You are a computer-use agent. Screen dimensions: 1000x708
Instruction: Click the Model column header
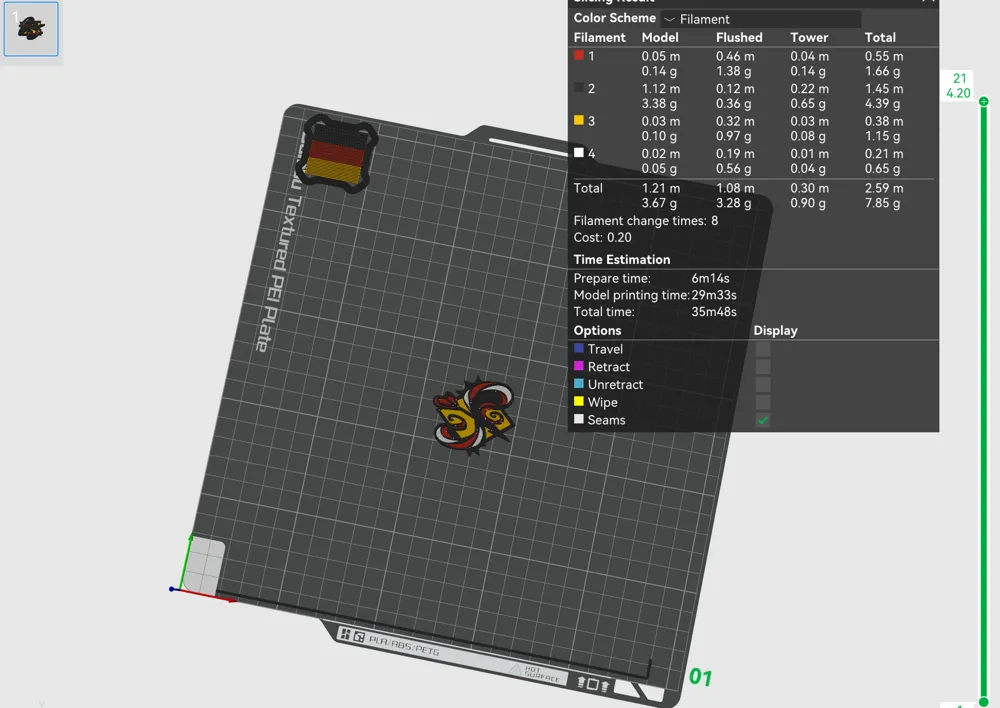[660, 38]
